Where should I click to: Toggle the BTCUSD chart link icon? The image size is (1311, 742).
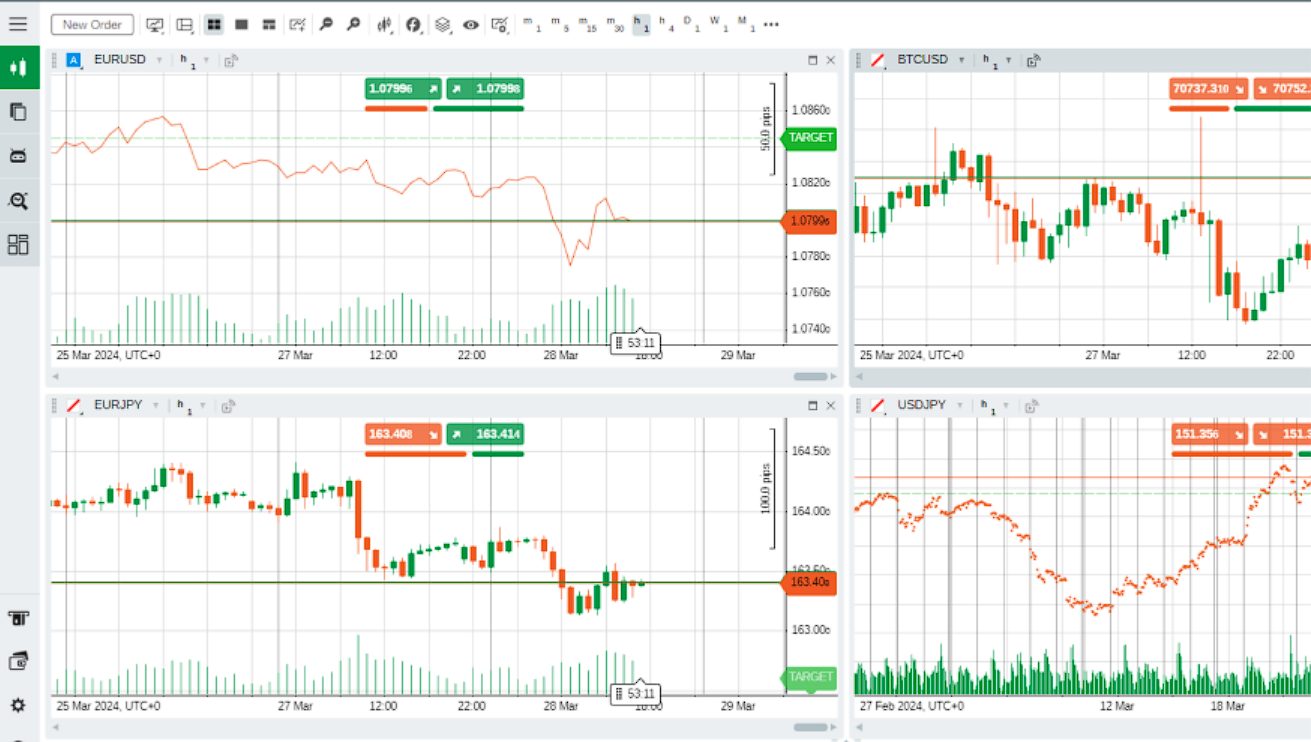[x=878, y=60]
